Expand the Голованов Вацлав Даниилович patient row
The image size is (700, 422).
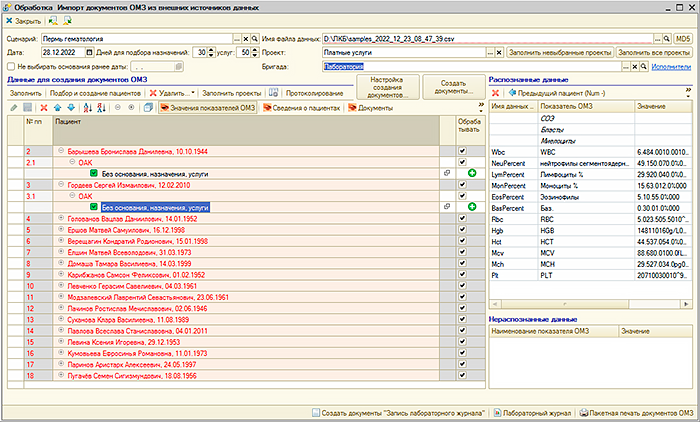pyautogui.click(x=60, y=218)
